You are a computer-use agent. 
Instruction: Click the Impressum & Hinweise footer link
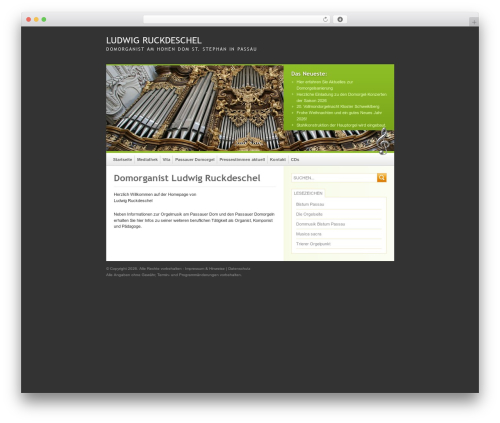pyautogui.click(x=205, y=269)
